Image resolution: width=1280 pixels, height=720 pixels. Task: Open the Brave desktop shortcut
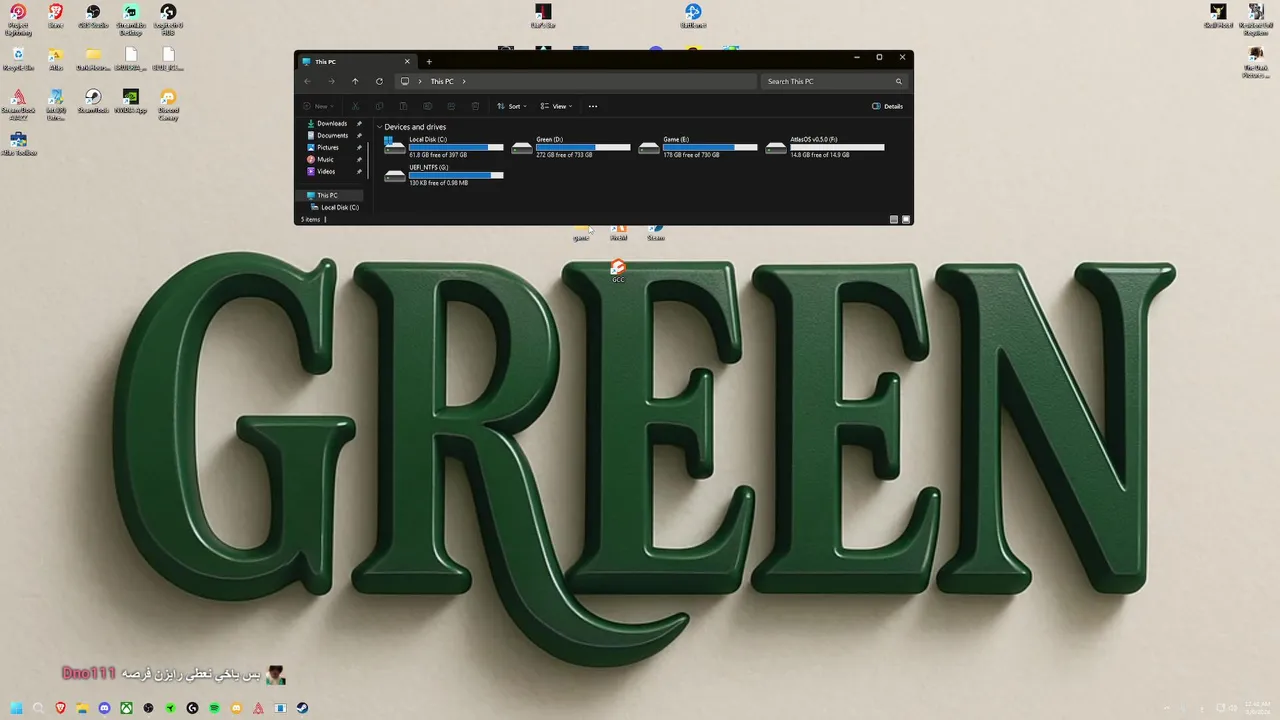click(55, 18)
